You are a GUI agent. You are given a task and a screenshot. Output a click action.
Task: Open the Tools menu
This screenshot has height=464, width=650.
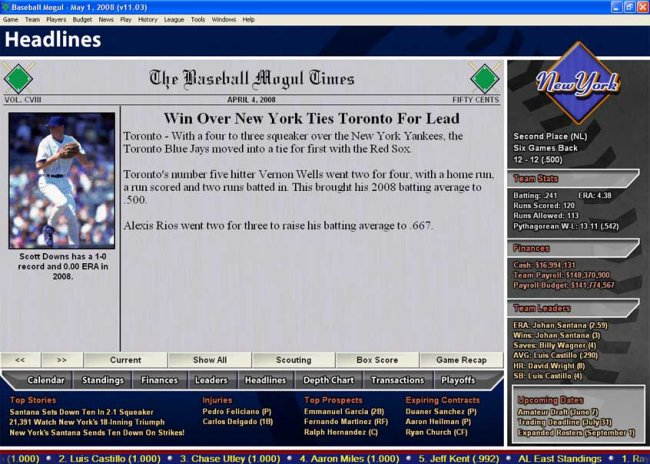coord(198,19)
